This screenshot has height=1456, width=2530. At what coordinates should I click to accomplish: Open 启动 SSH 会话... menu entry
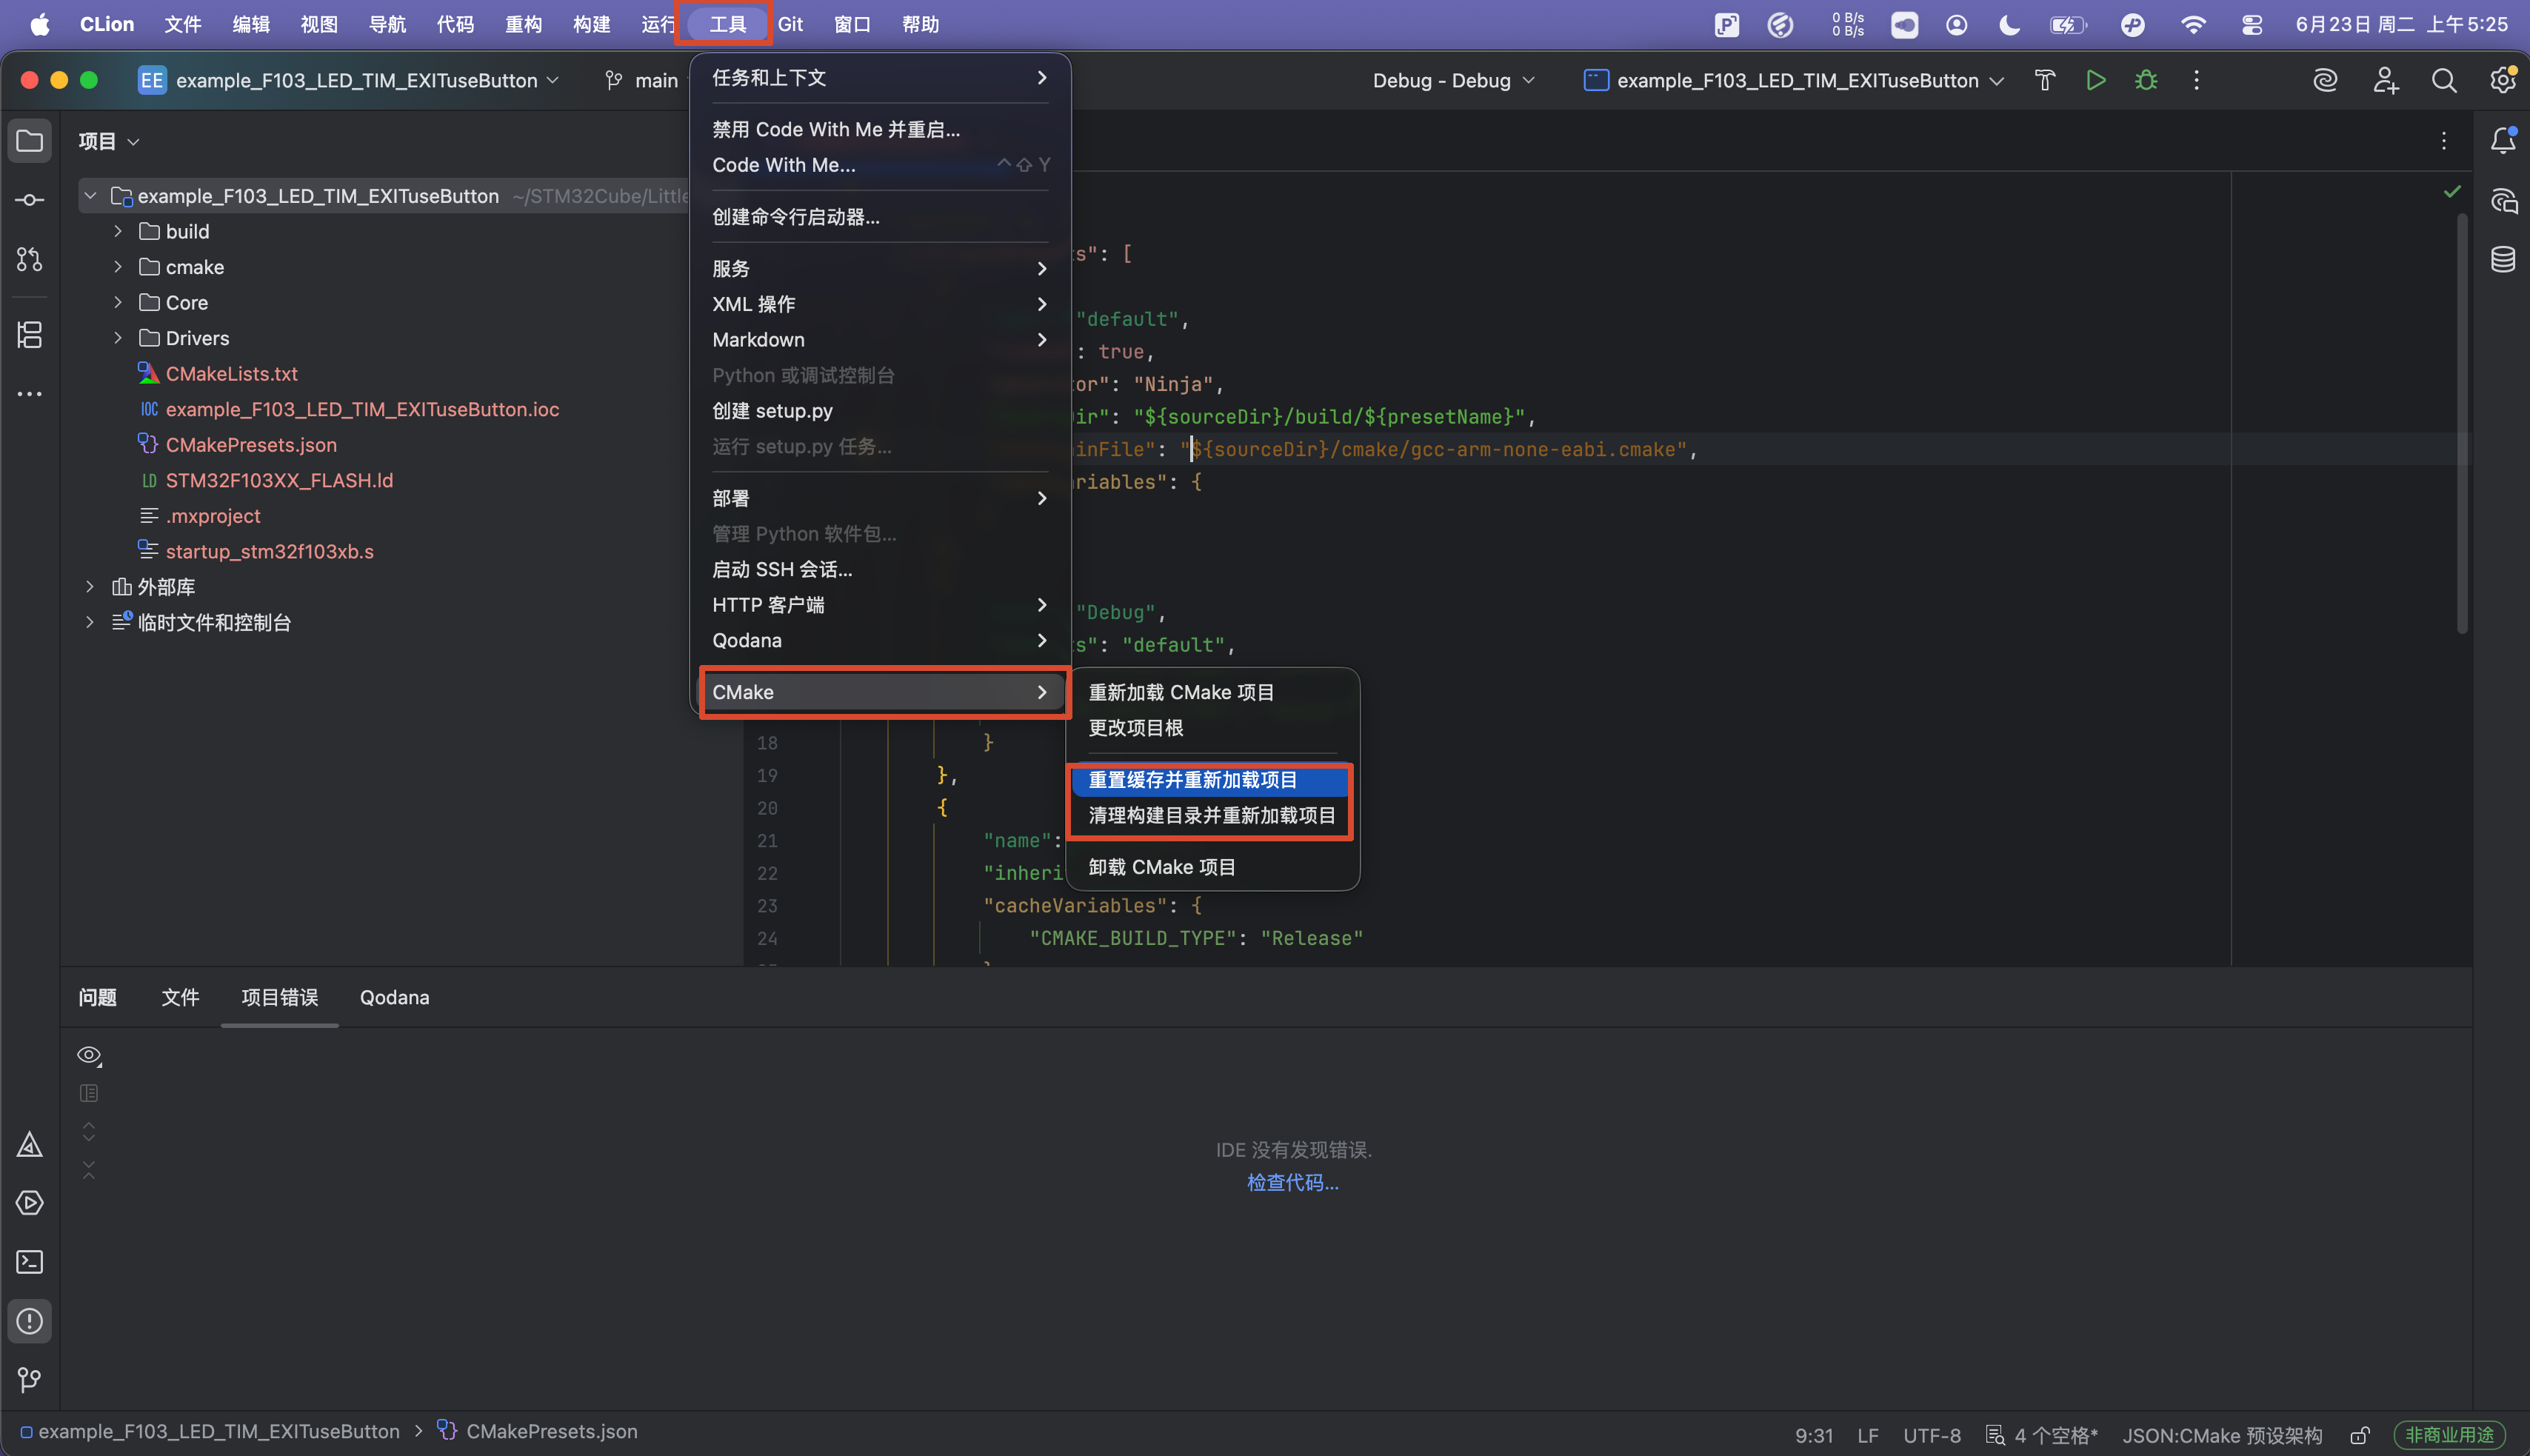880,569
